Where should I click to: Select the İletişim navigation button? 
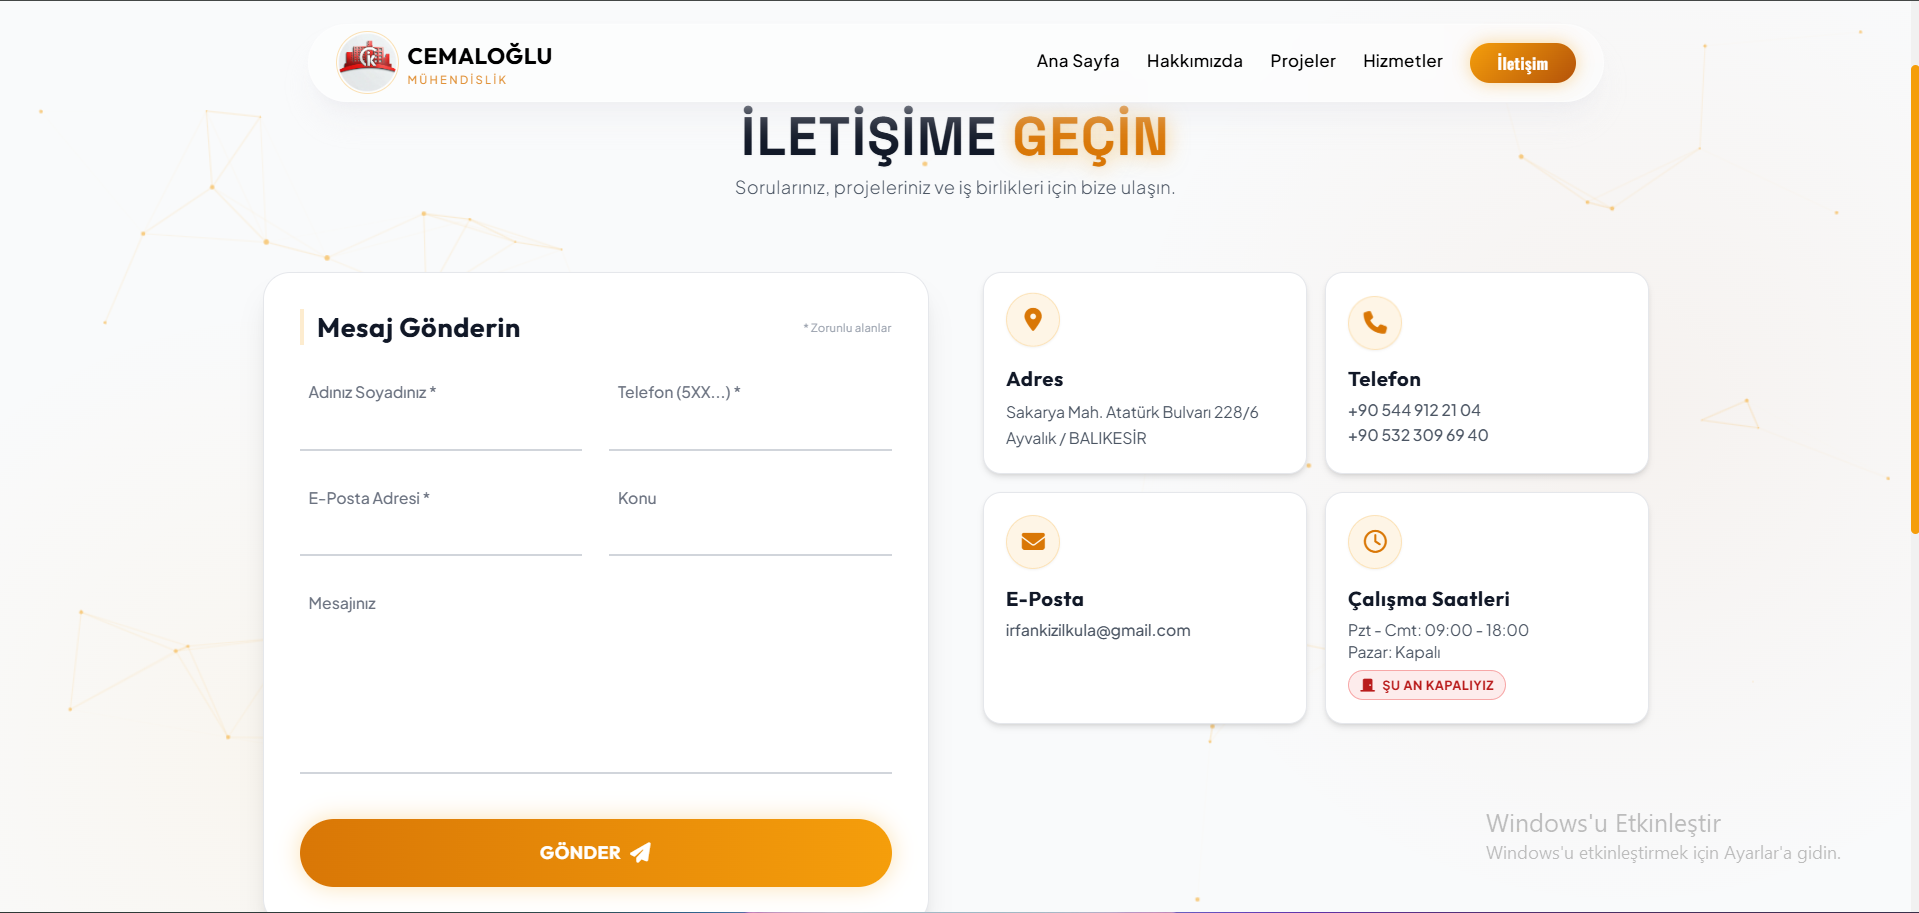pos(1522,62)
